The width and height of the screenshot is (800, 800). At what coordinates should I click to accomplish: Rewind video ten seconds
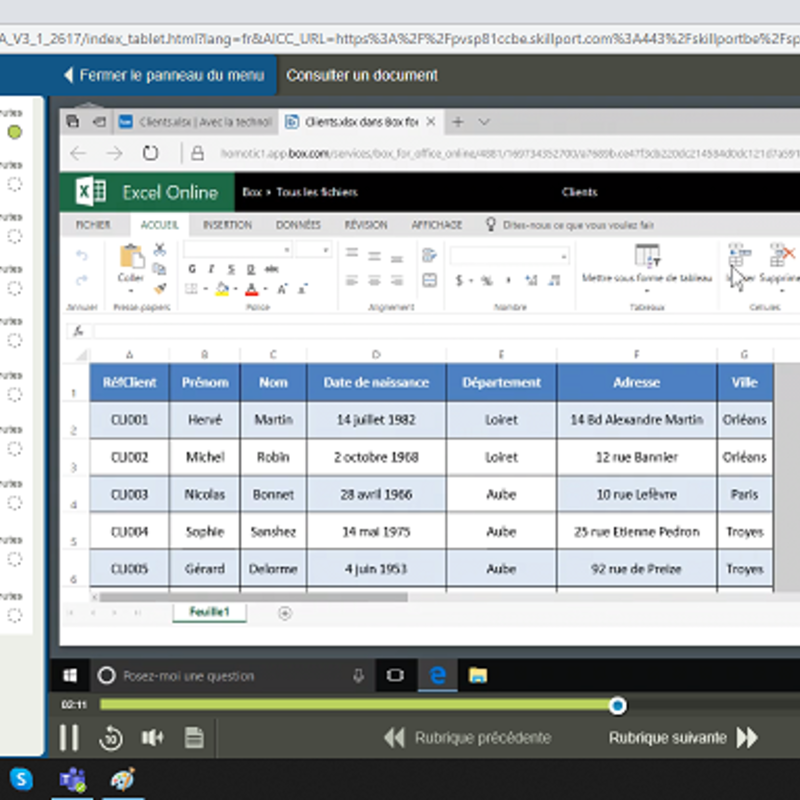pyautogui.click(x=111, y=738)
